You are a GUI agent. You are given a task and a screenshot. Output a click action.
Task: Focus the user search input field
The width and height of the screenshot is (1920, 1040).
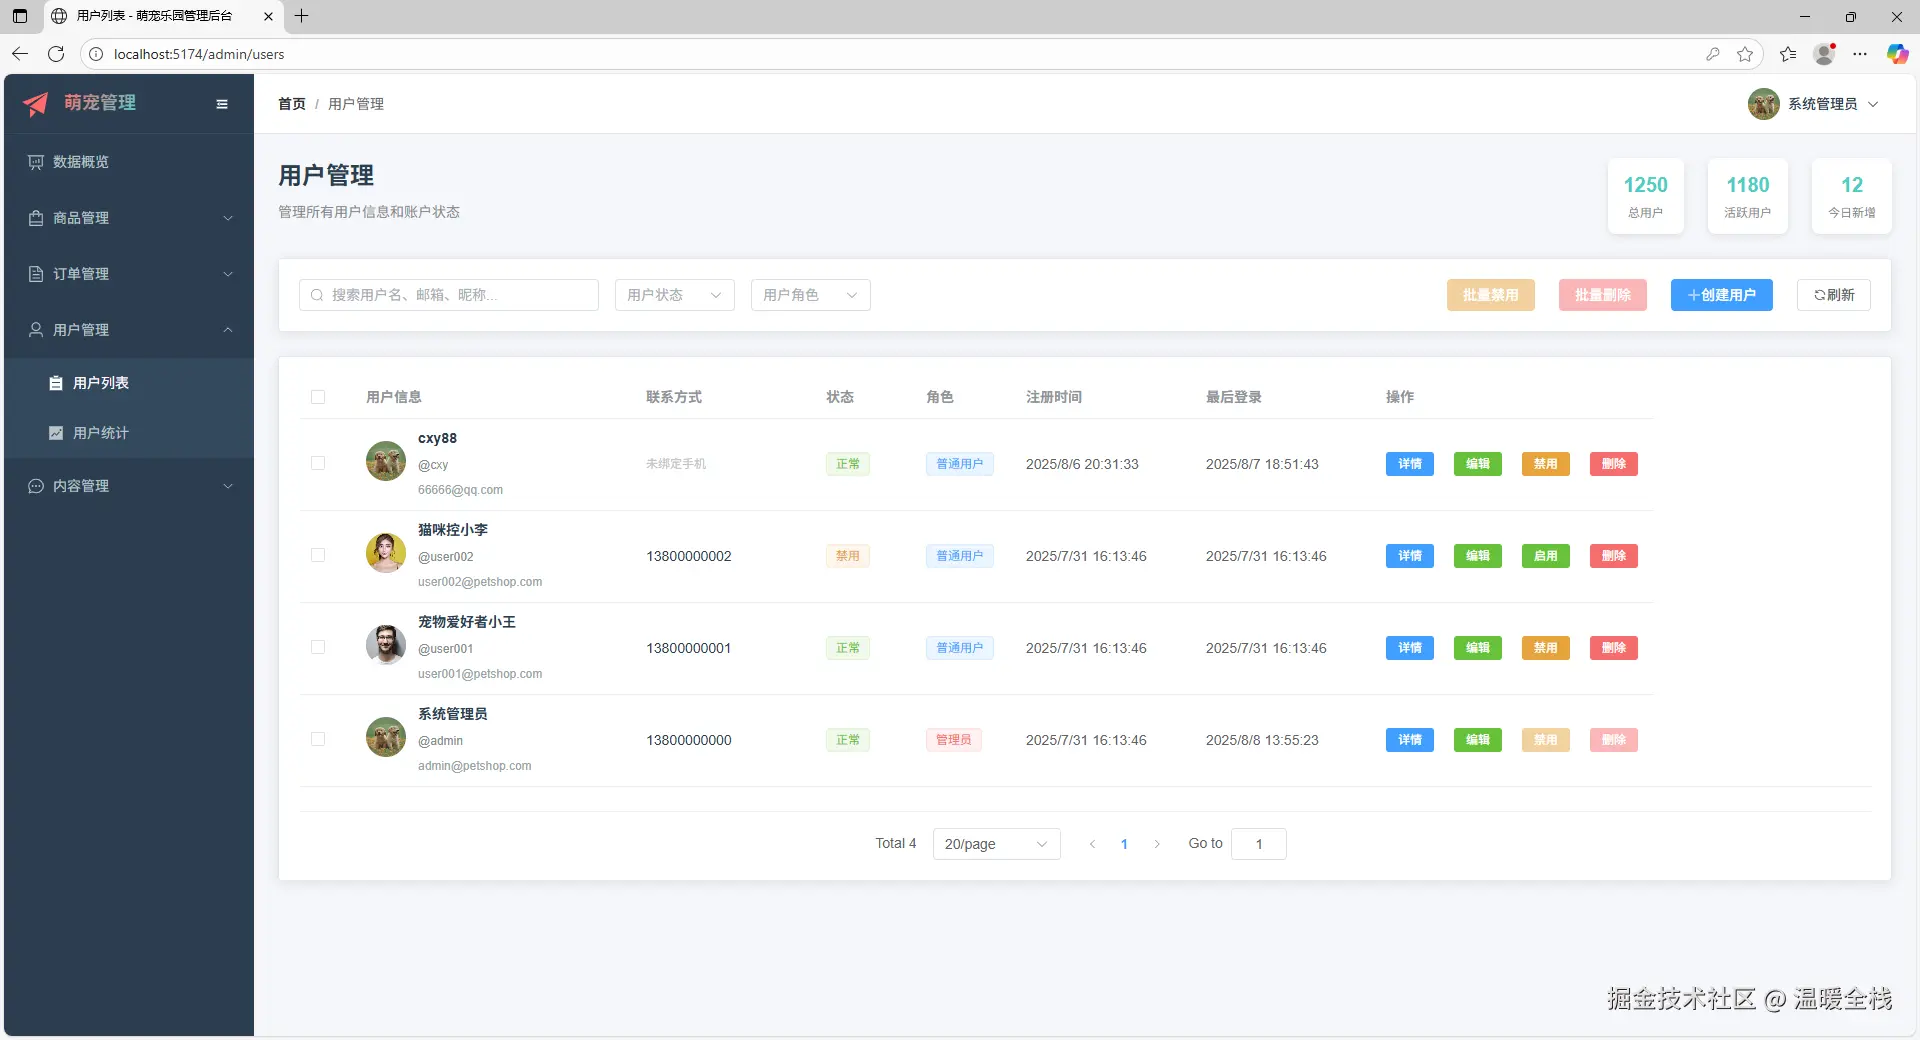pos(449,295)
